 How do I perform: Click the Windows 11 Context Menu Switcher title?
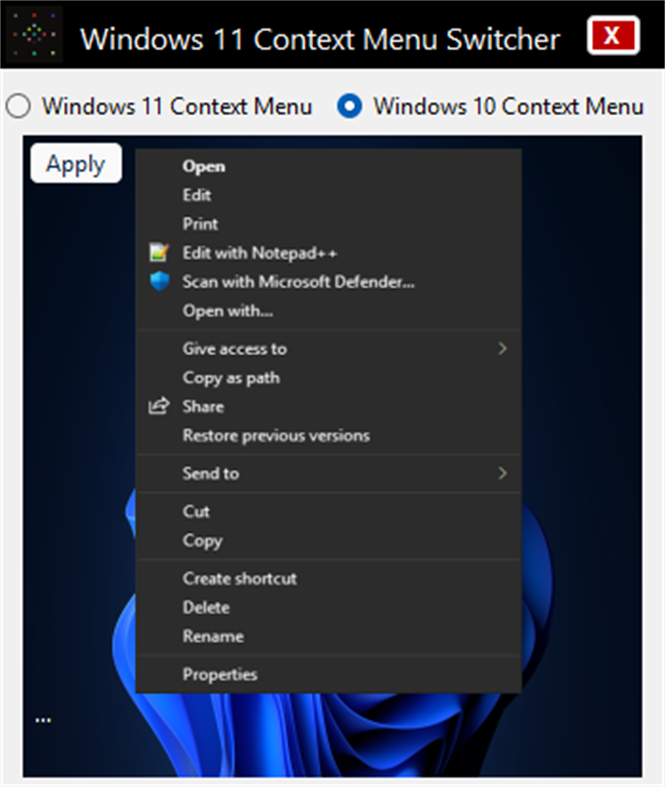tap(320, 39)
